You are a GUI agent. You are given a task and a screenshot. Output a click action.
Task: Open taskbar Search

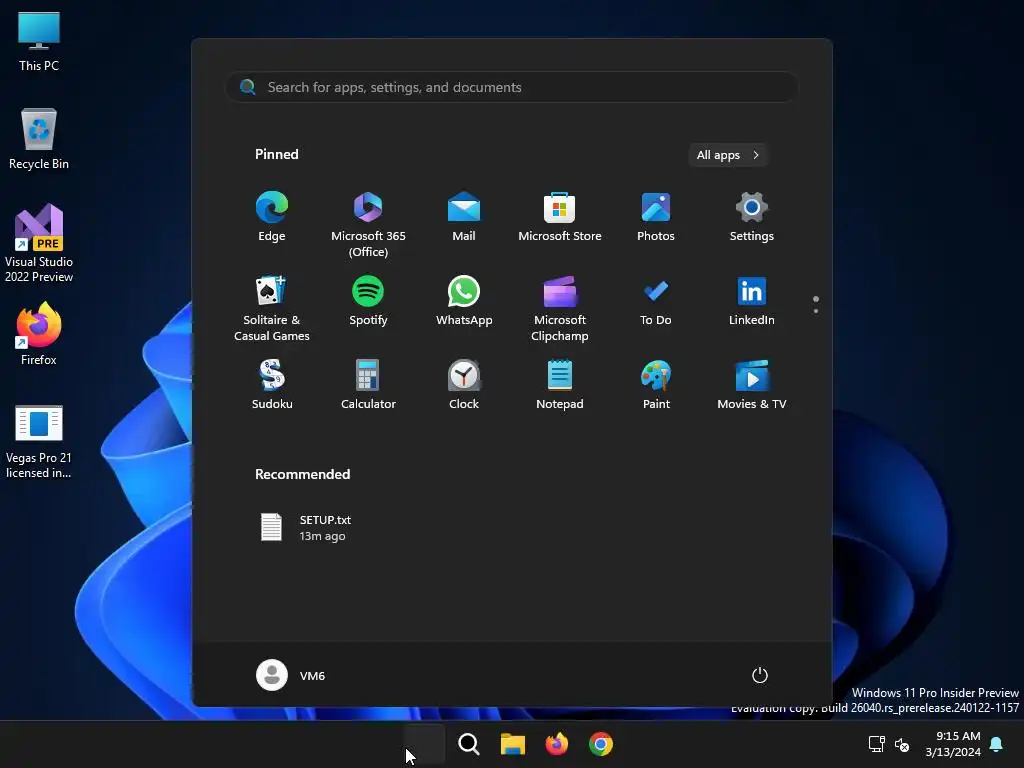[x=468, y=744]
